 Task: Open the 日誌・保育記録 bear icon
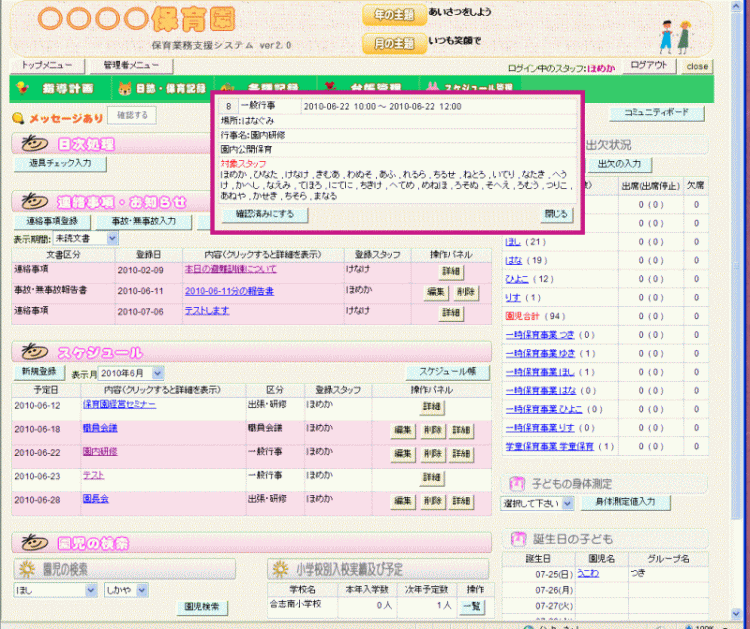(126, 88)
